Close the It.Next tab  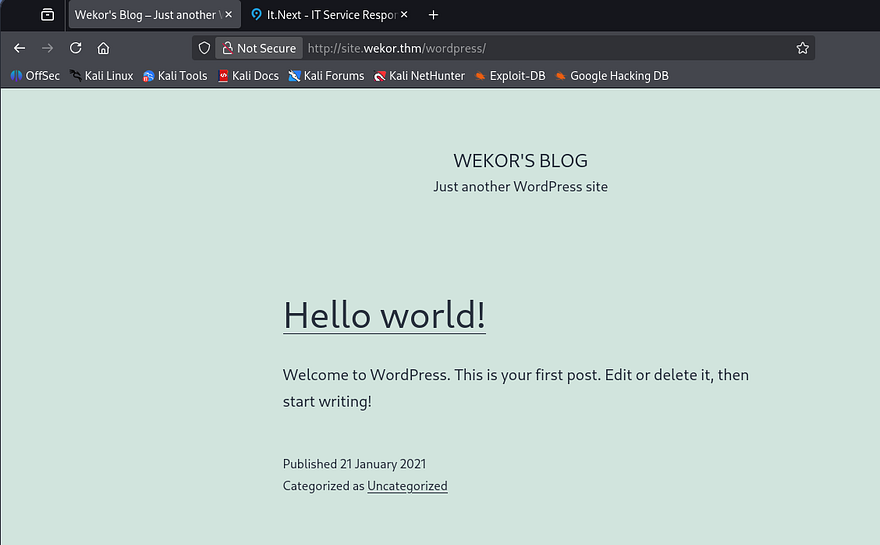coord(406,15)
